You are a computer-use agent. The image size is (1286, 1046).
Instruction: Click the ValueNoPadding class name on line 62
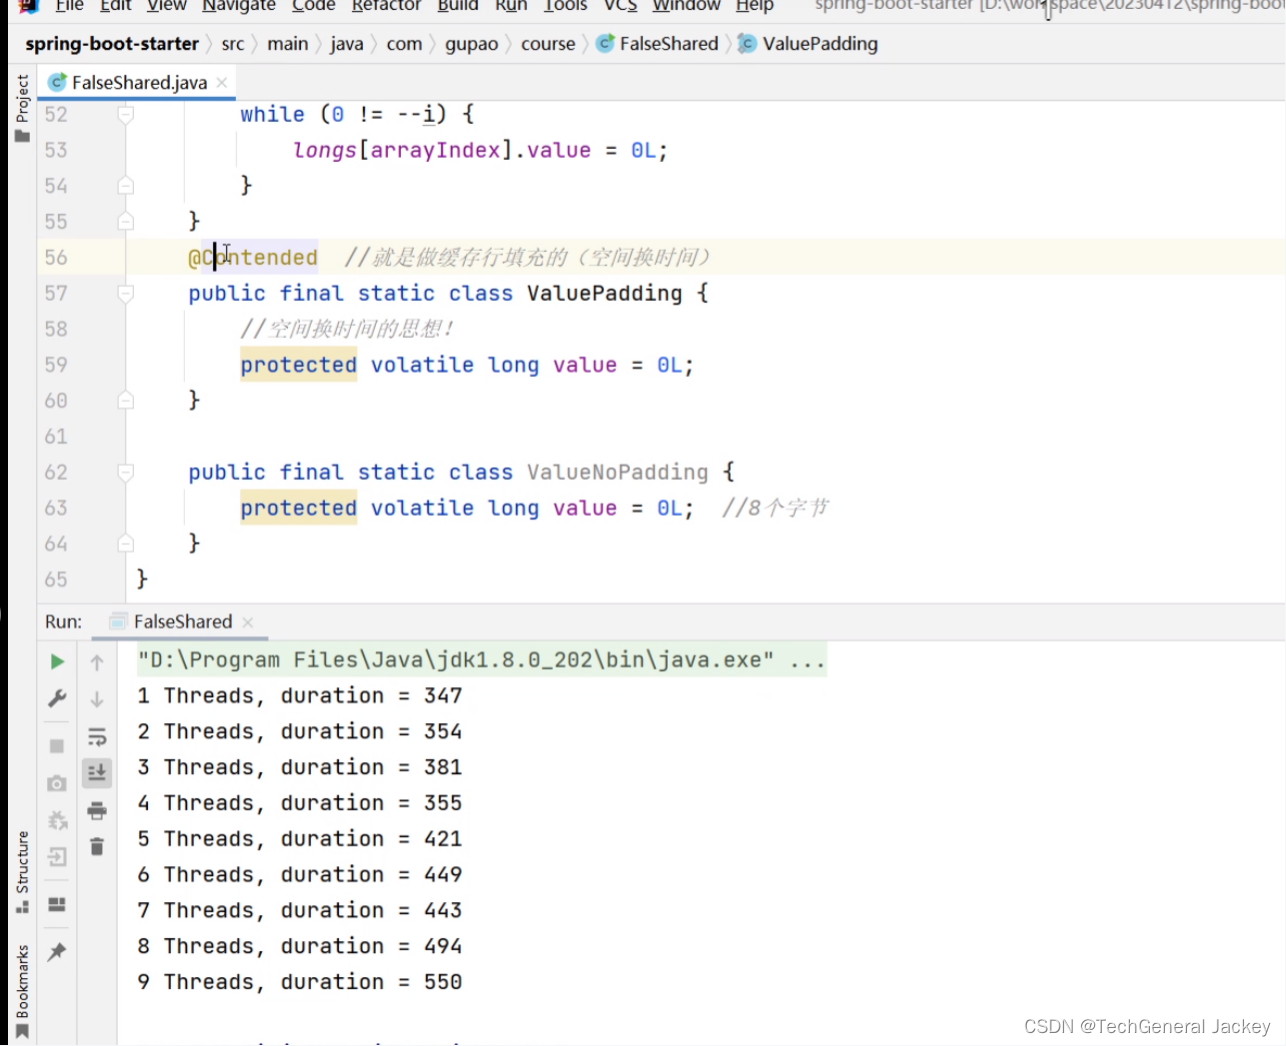[618, 472]
